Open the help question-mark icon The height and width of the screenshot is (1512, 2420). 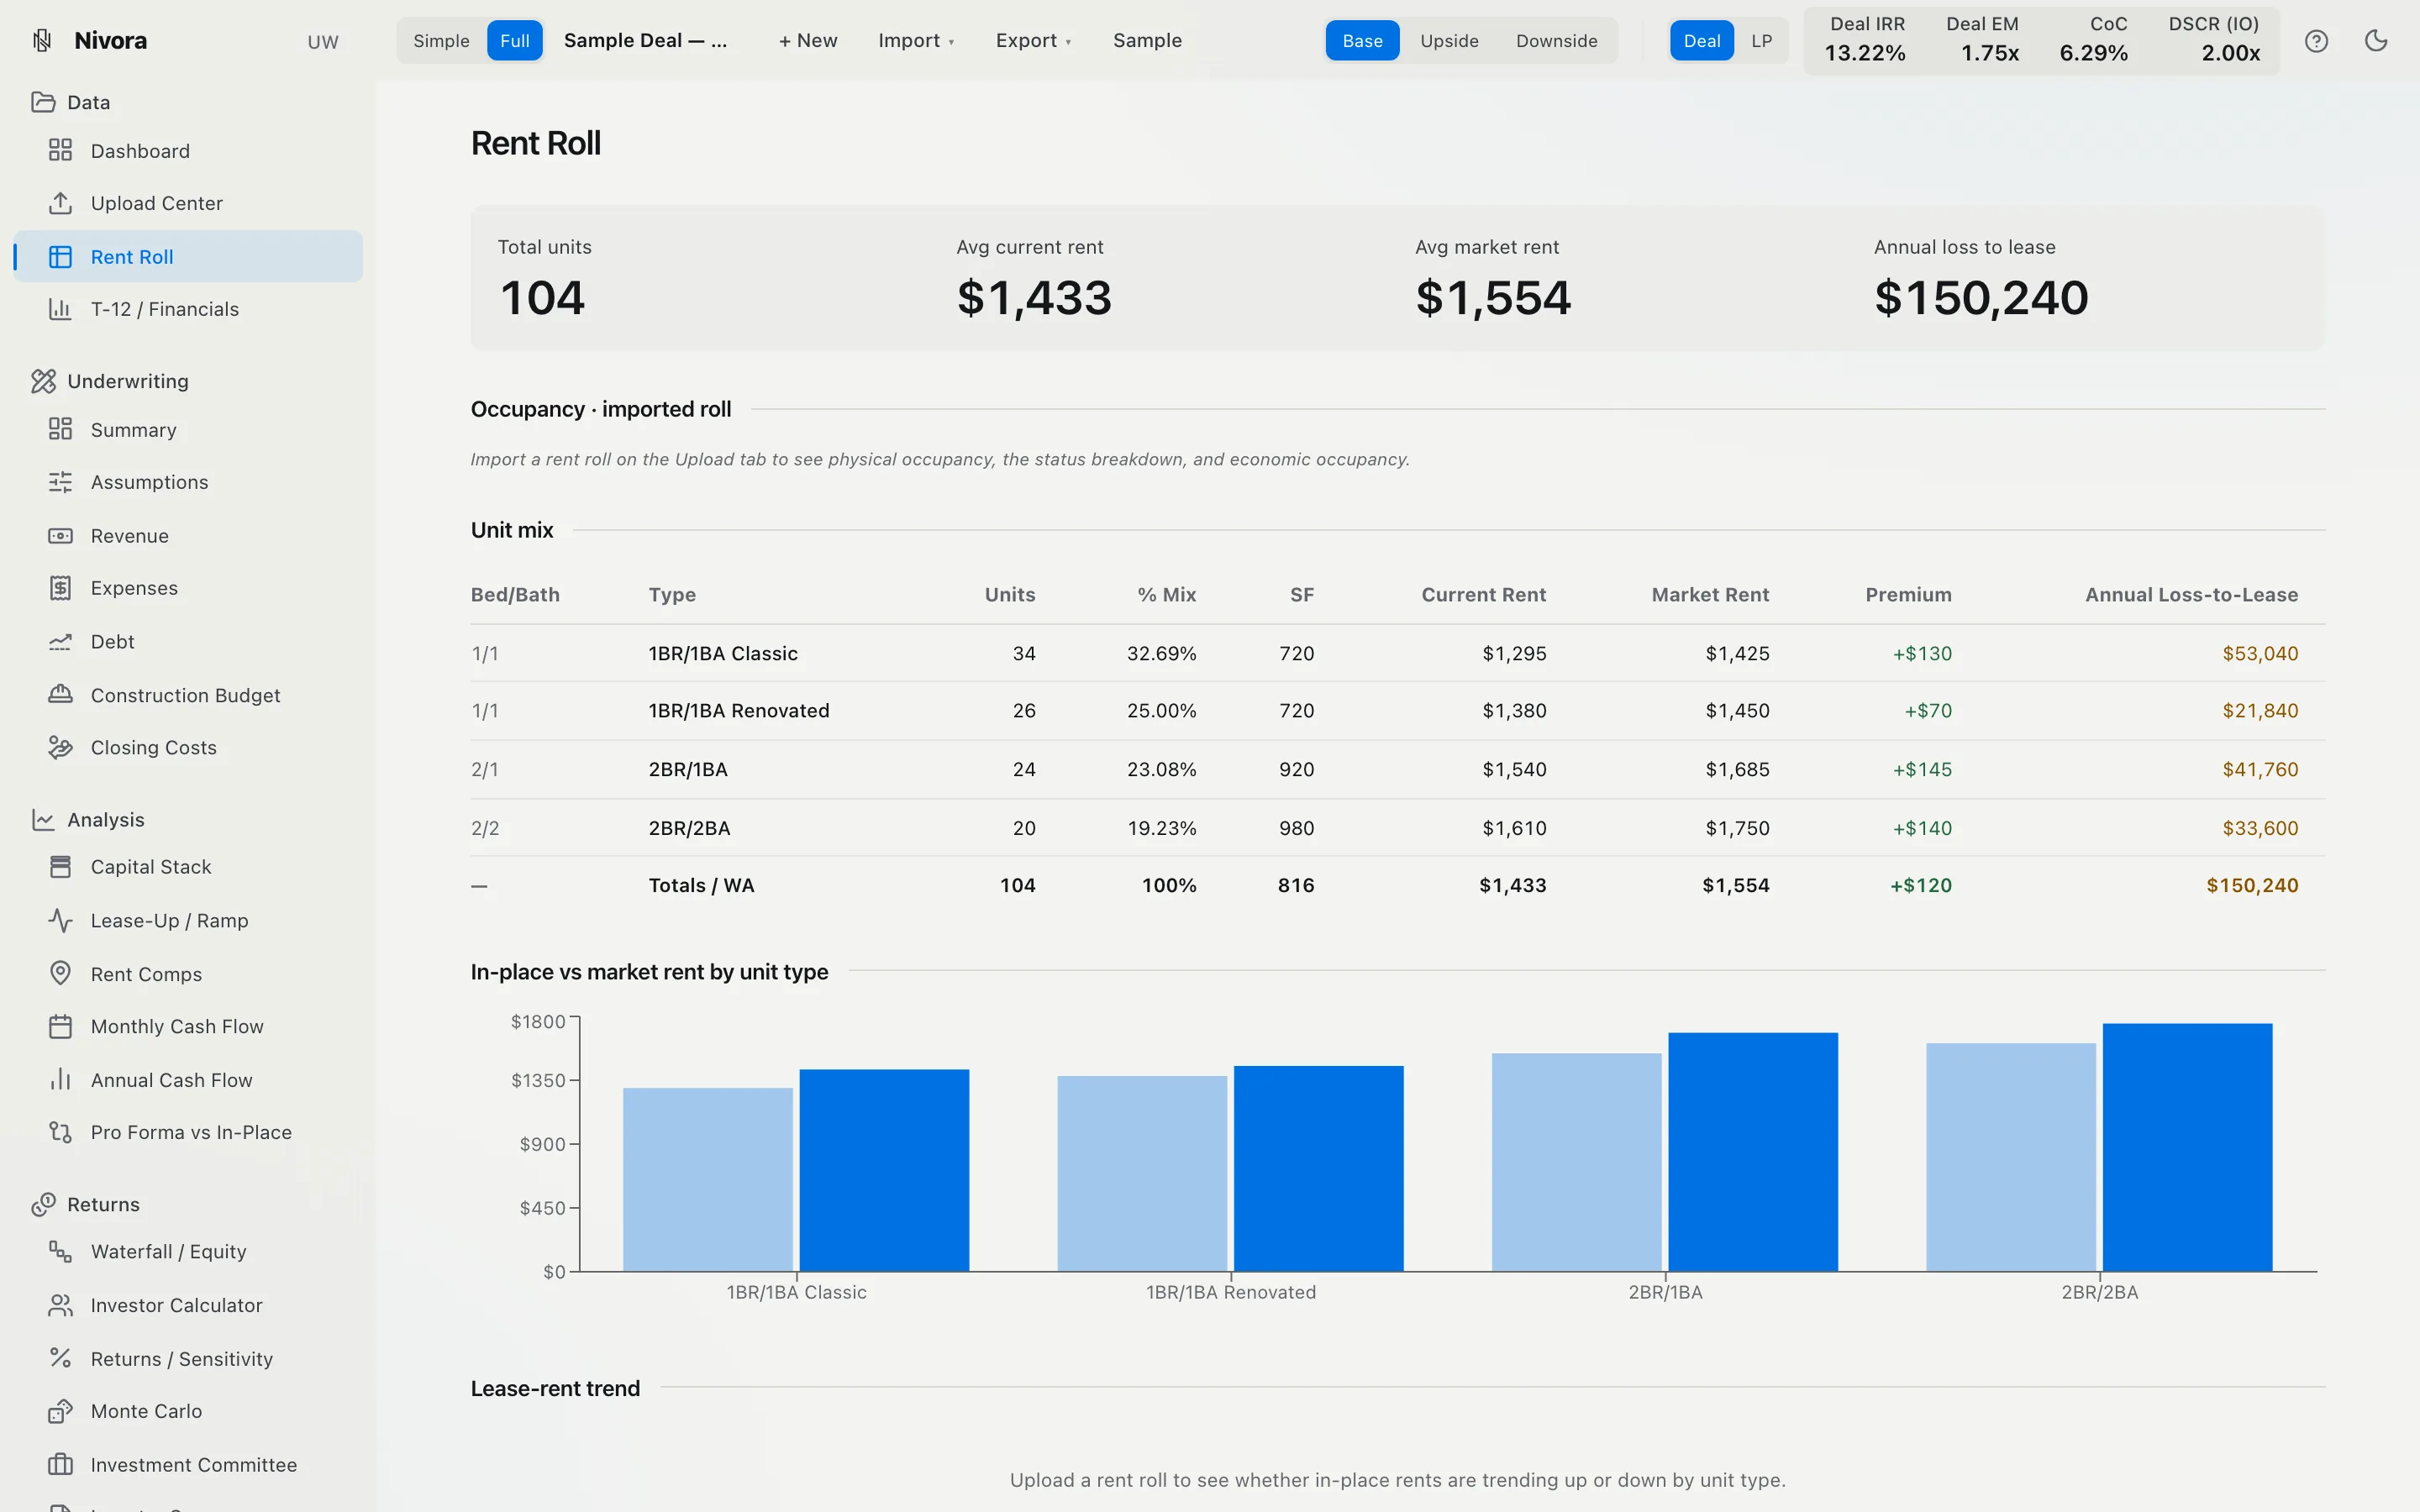point(2316,41)
